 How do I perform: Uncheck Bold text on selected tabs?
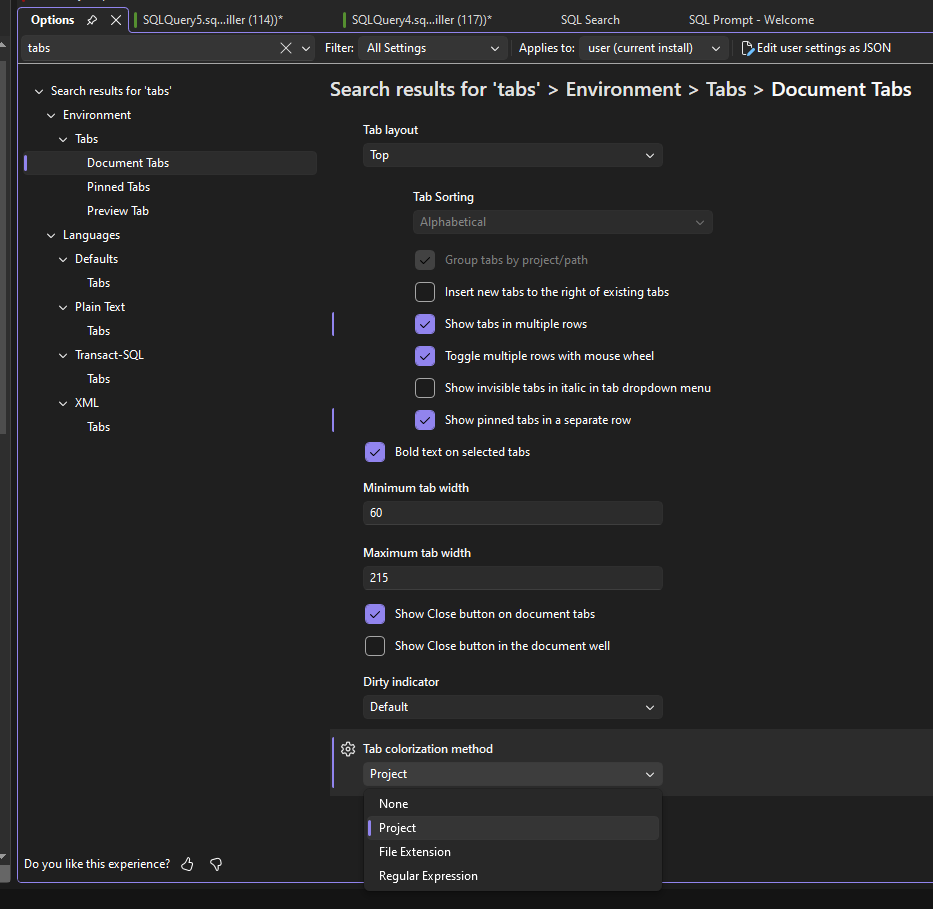coord(375,452)
